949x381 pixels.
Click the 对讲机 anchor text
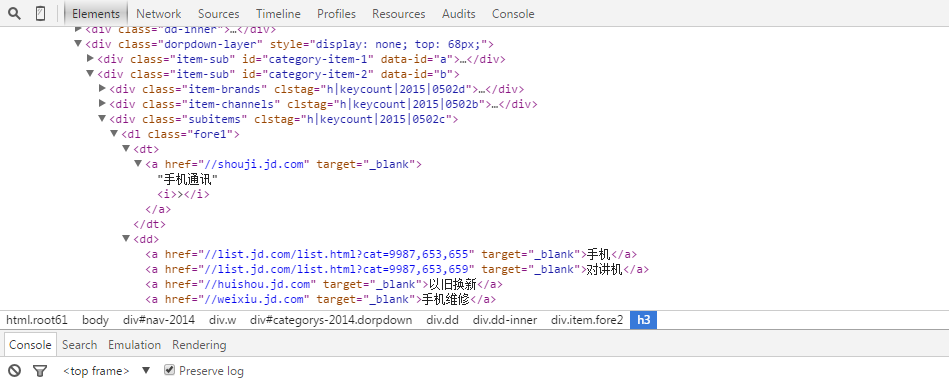605,269
